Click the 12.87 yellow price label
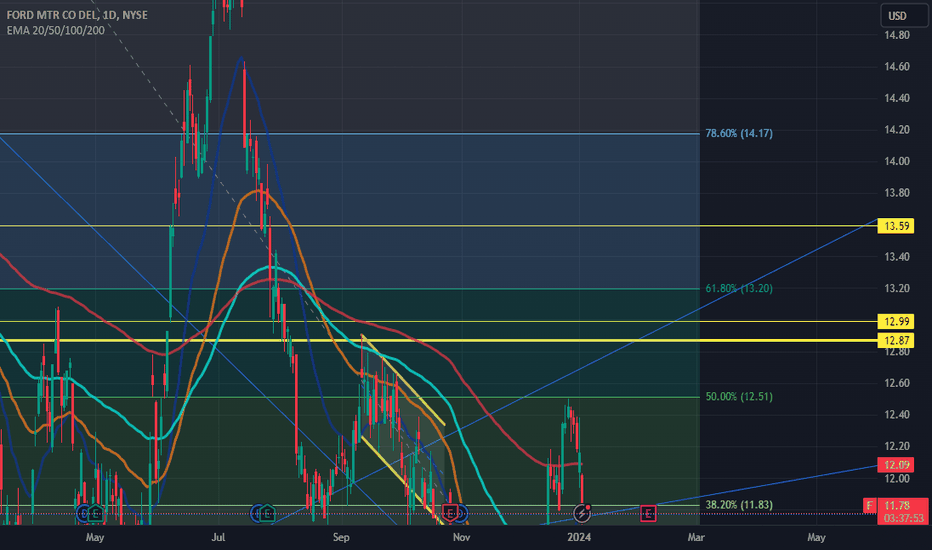This screenshot has height=550, width=932. [896, 341]
